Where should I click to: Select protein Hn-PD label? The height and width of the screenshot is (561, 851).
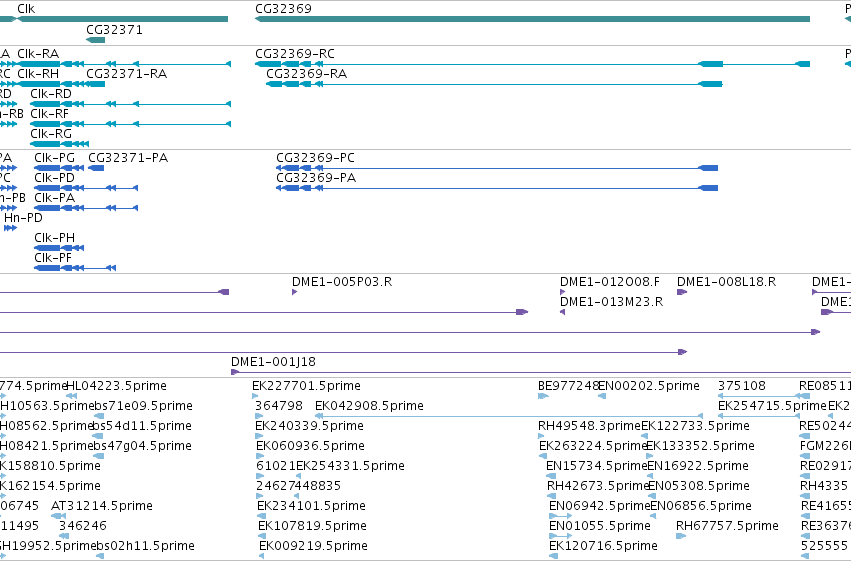(23, 218)
